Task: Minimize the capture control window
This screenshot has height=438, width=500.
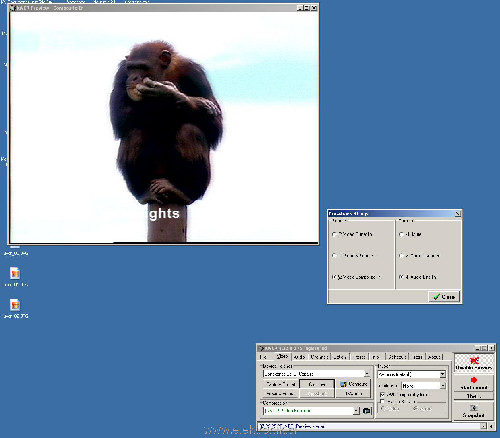Action: pyautogui.click(x=478, y=348)
